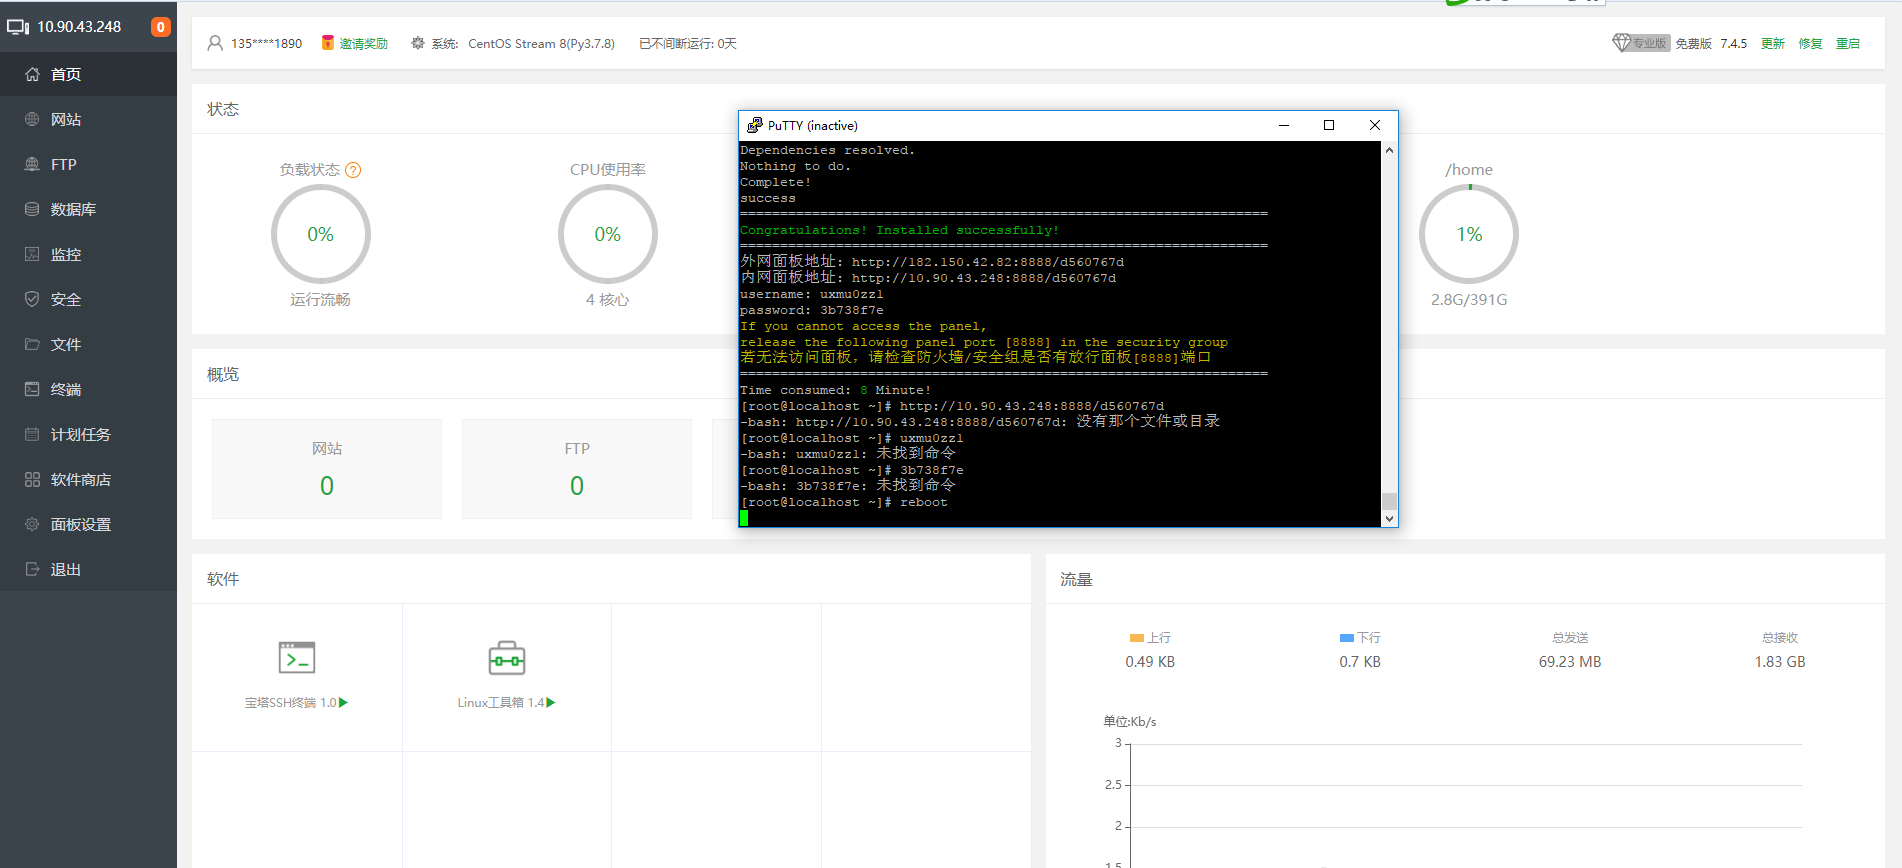Click the orange notification badge 0
1902x868 pixels.
[160, 27]
